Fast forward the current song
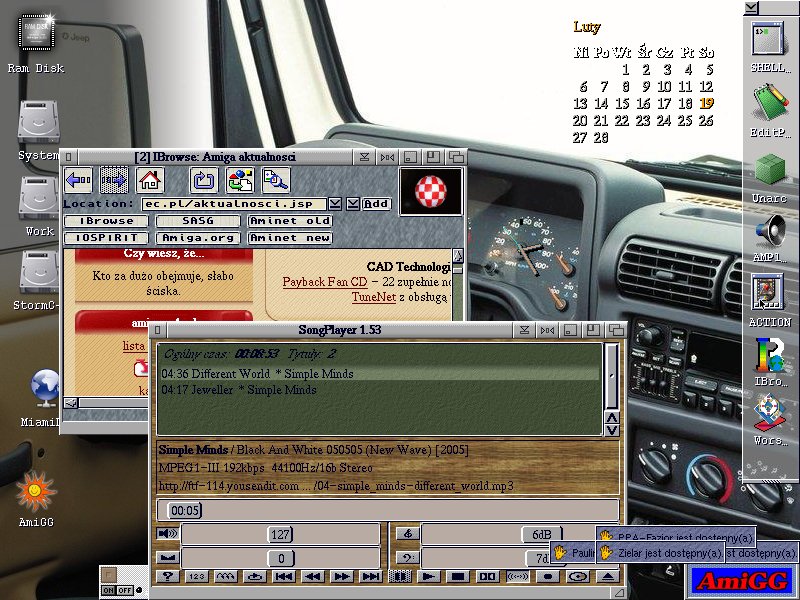800x600 pixels. pos(342,577)
